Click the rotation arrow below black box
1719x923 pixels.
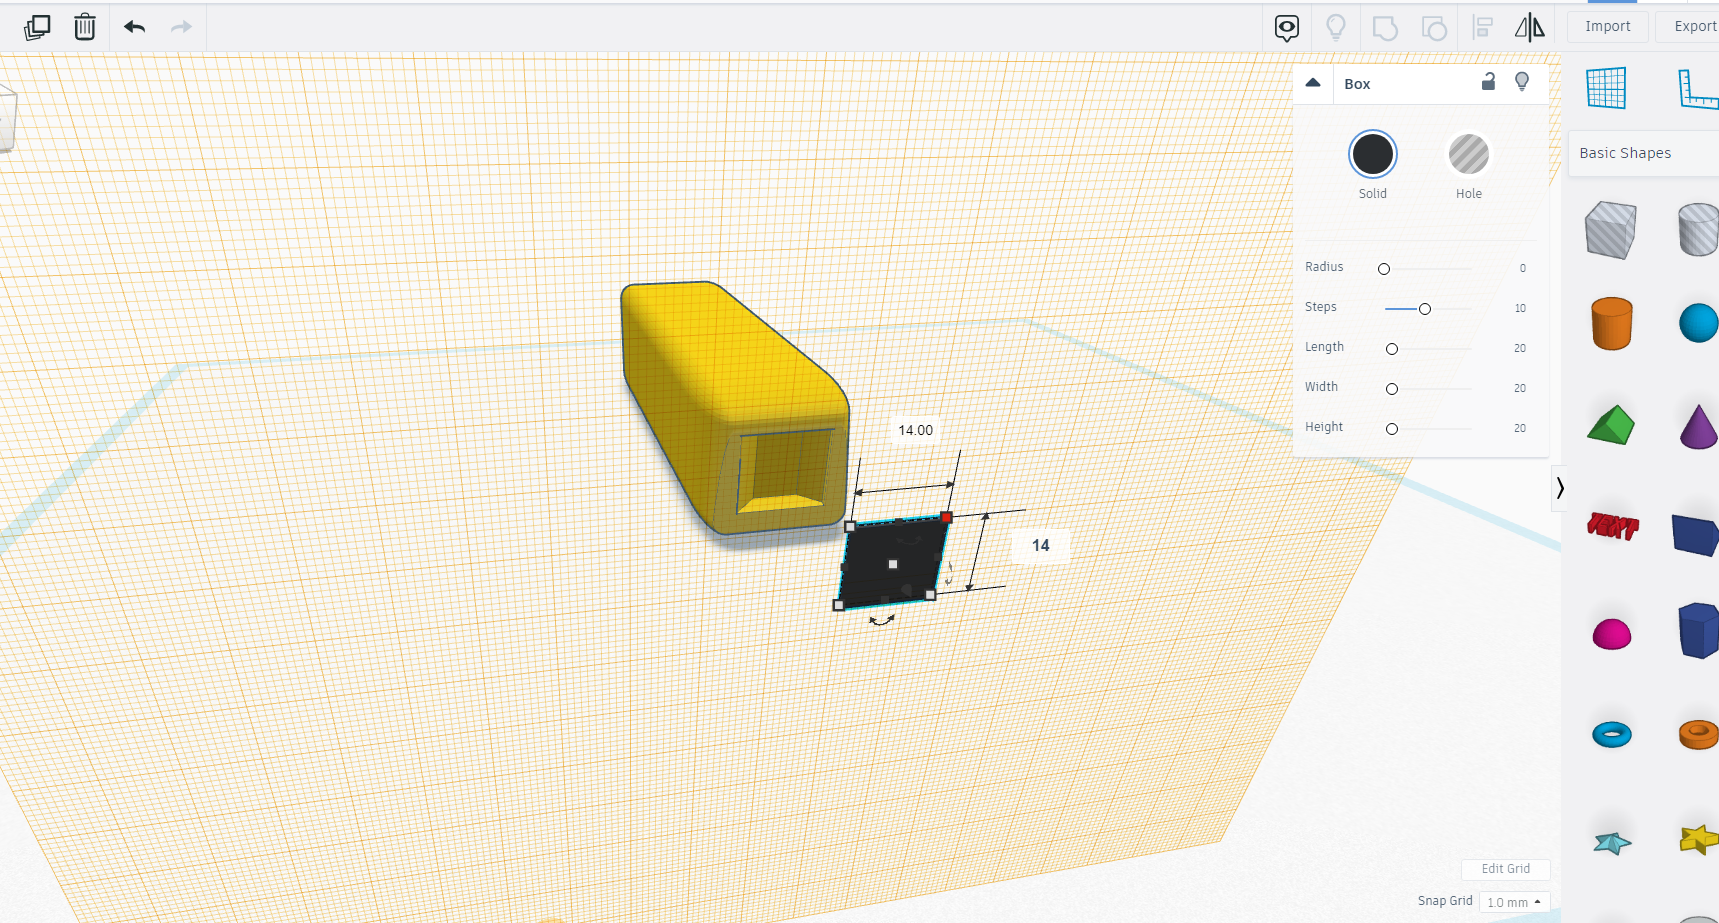881,621
